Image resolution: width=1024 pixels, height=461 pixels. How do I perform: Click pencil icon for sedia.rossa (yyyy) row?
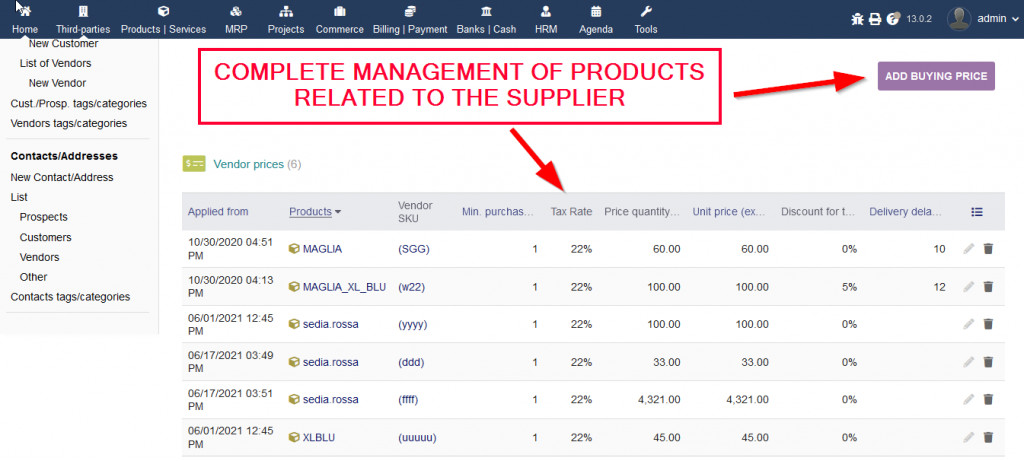tap(968, 324)
